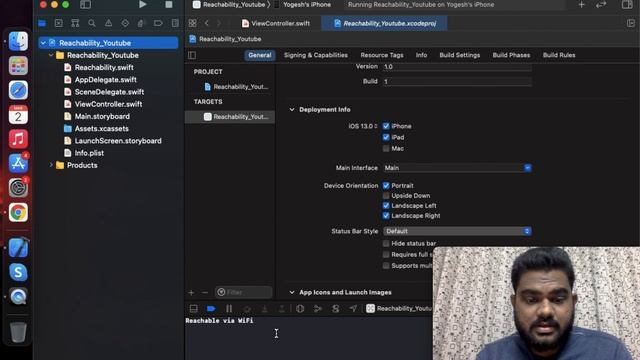Stop the running app
640x360 pixels.
coord(169,4)
